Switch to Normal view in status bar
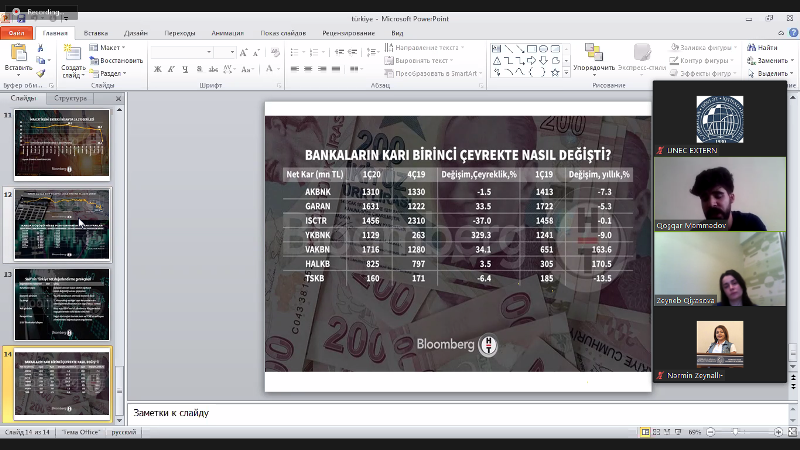The height and width of the screenshot is (450, 800). (645, 432)
